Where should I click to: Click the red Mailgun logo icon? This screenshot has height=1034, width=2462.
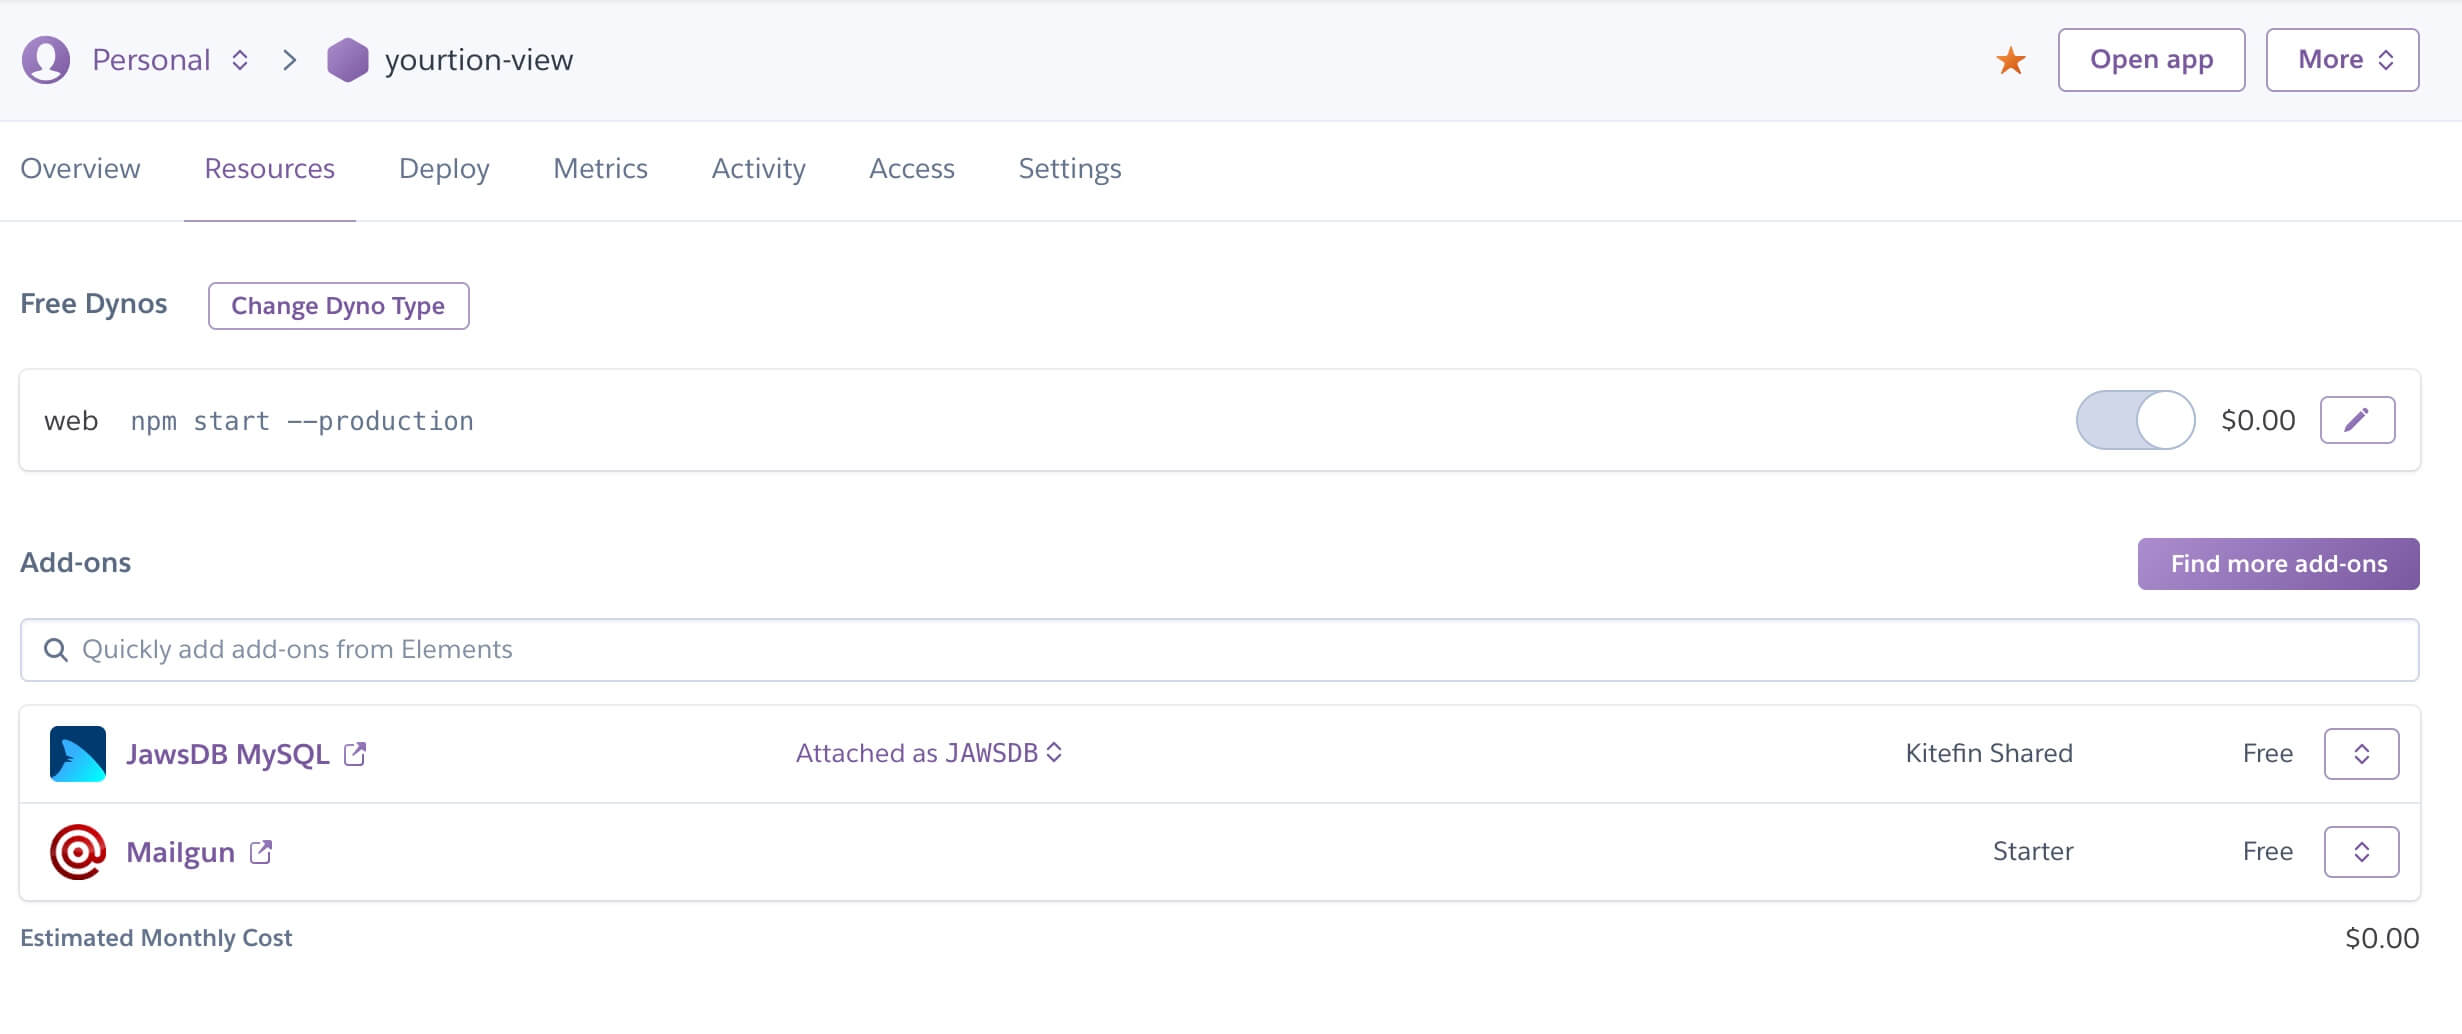point(78,851)
